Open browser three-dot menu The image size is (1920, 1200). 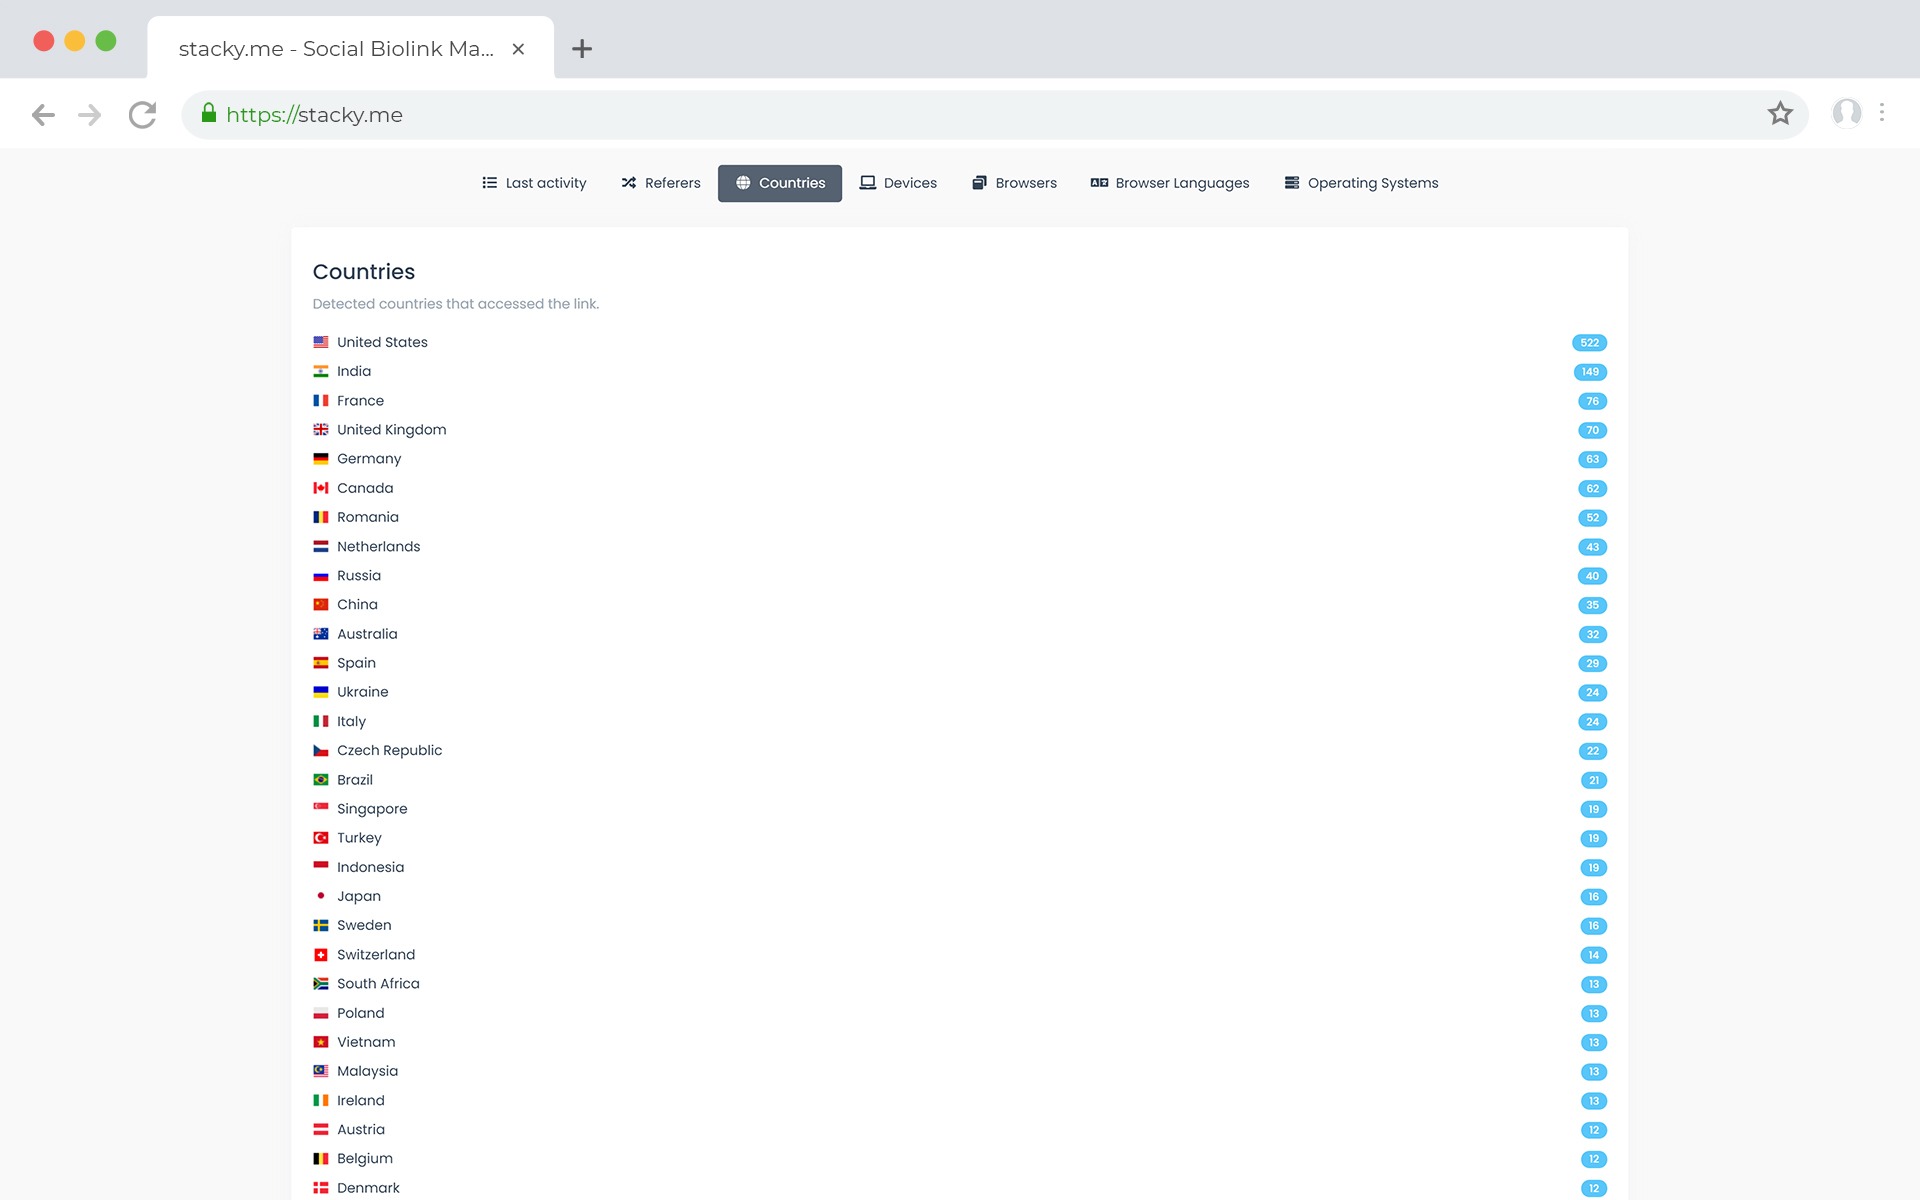tap(1882, 113)
